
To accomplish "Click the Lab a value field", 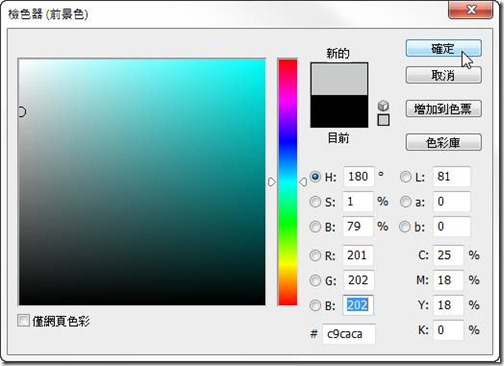I will [x=451, y=201].
